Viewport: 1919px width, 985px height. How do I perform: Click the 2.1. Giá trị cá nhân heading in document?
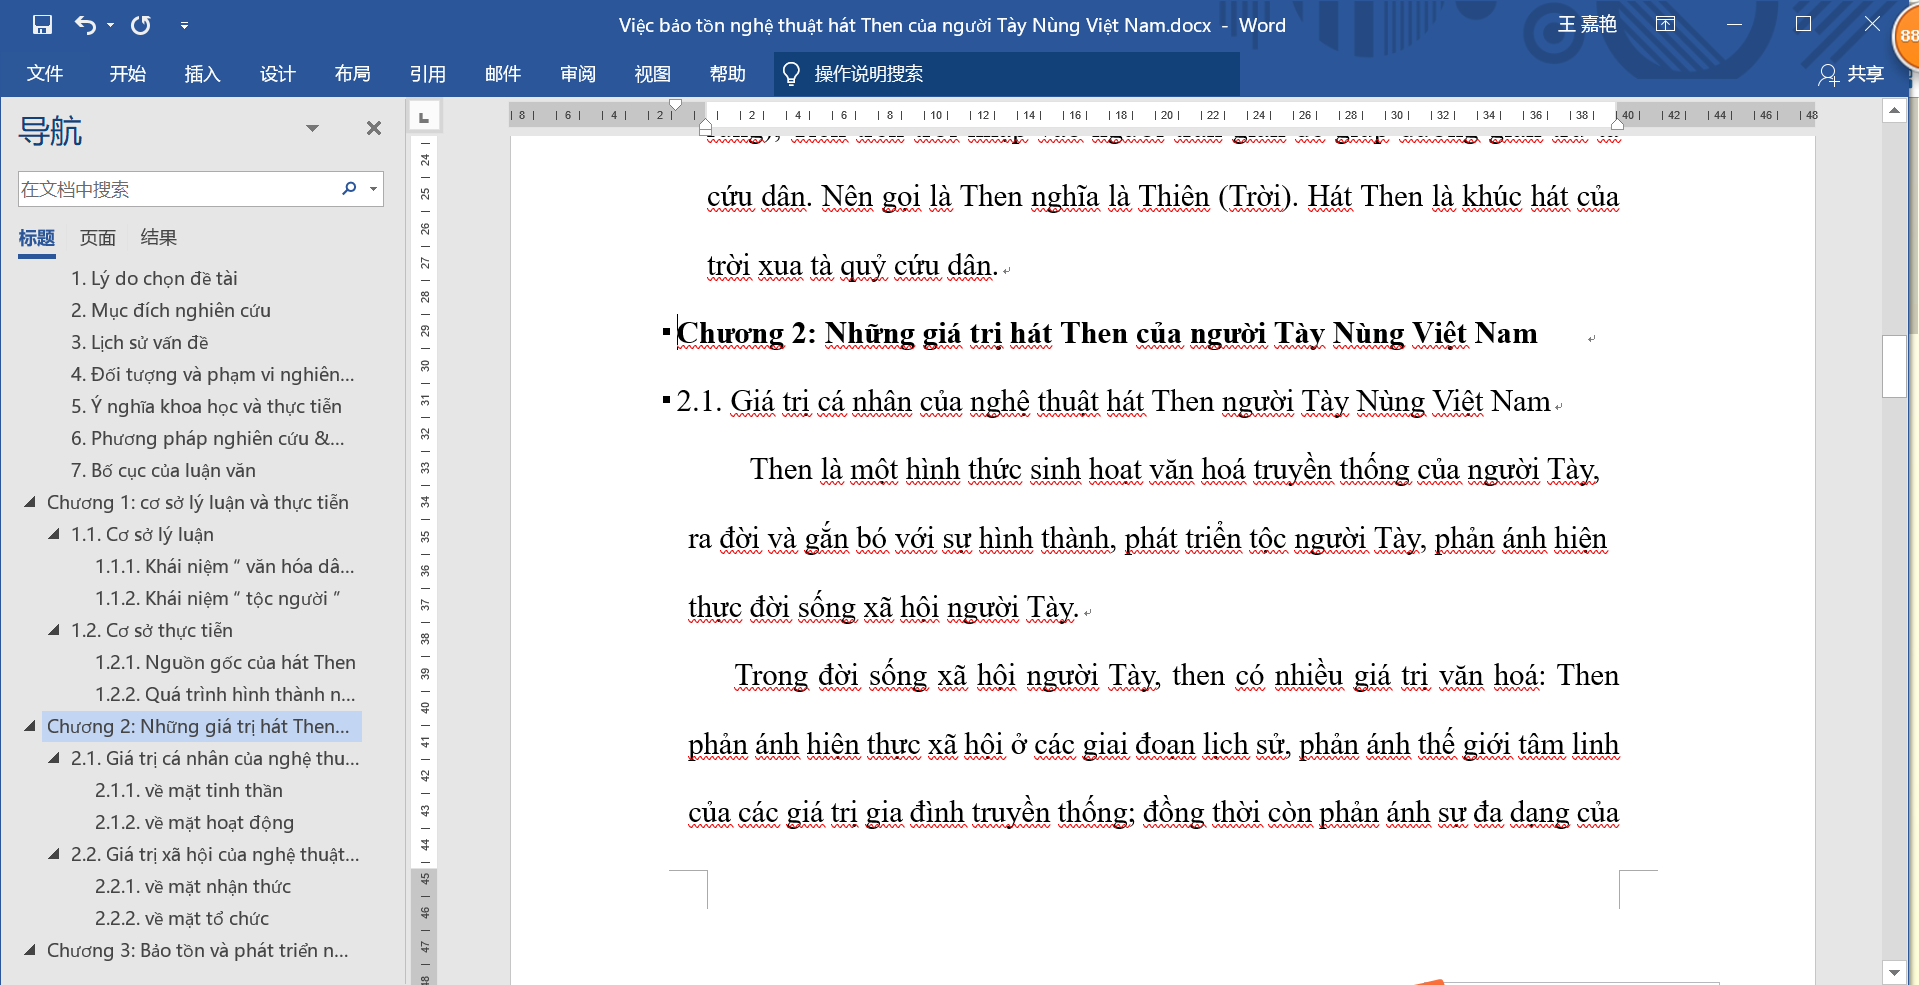point(1114,401)
